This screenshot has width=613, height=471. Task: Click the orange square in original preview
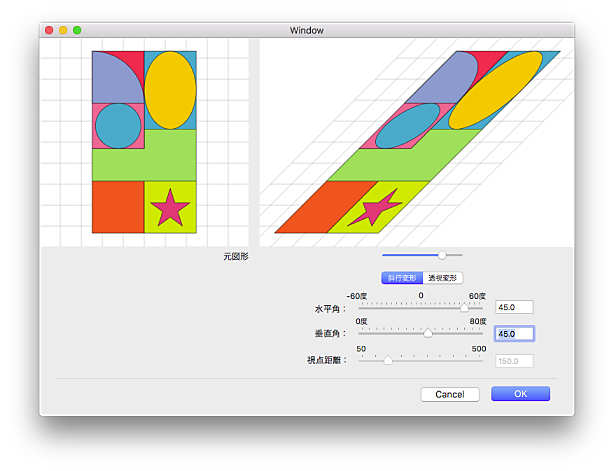pyautogui.click(x=118, y=206)
